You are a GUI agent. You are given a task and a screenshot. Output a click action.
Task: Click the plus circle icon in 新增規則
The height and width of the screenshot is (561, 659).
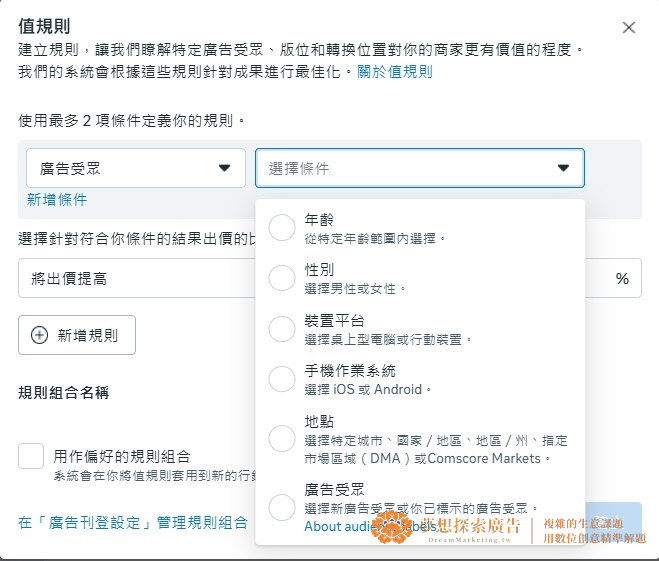pyautogui.click(x=40, y=335)
